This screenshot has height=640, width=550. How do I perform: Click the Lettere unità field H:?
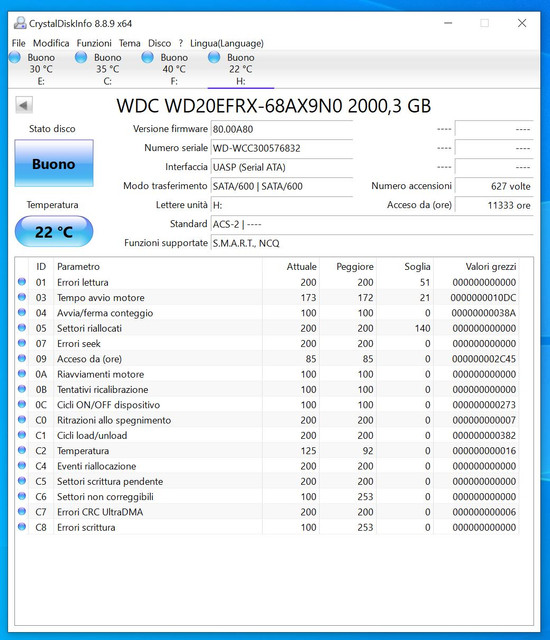(282, 205)
